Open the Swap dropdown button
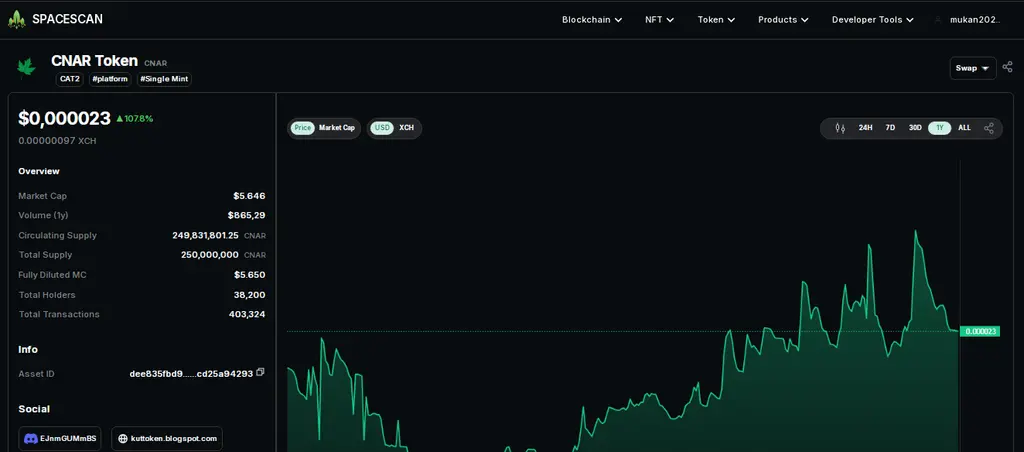Viewport: 1024px width, 452px height. [973, 68]
